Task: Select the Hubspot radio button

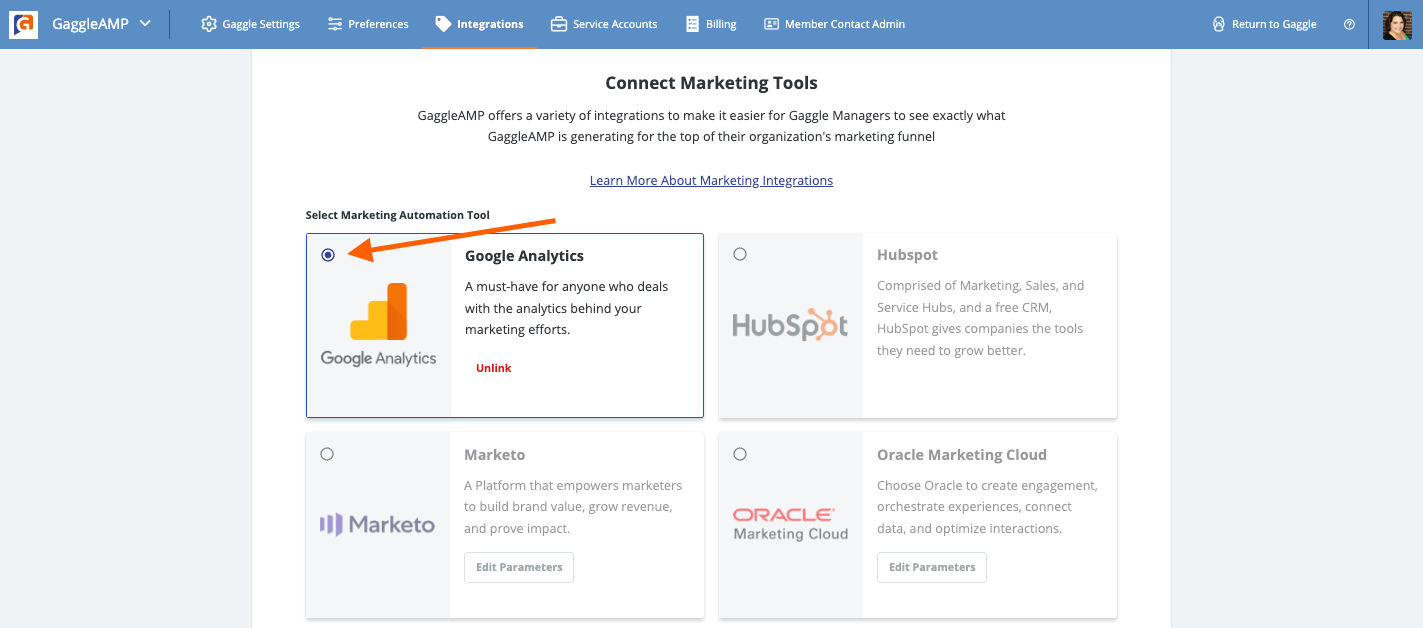Action: (x=740, y=254)
